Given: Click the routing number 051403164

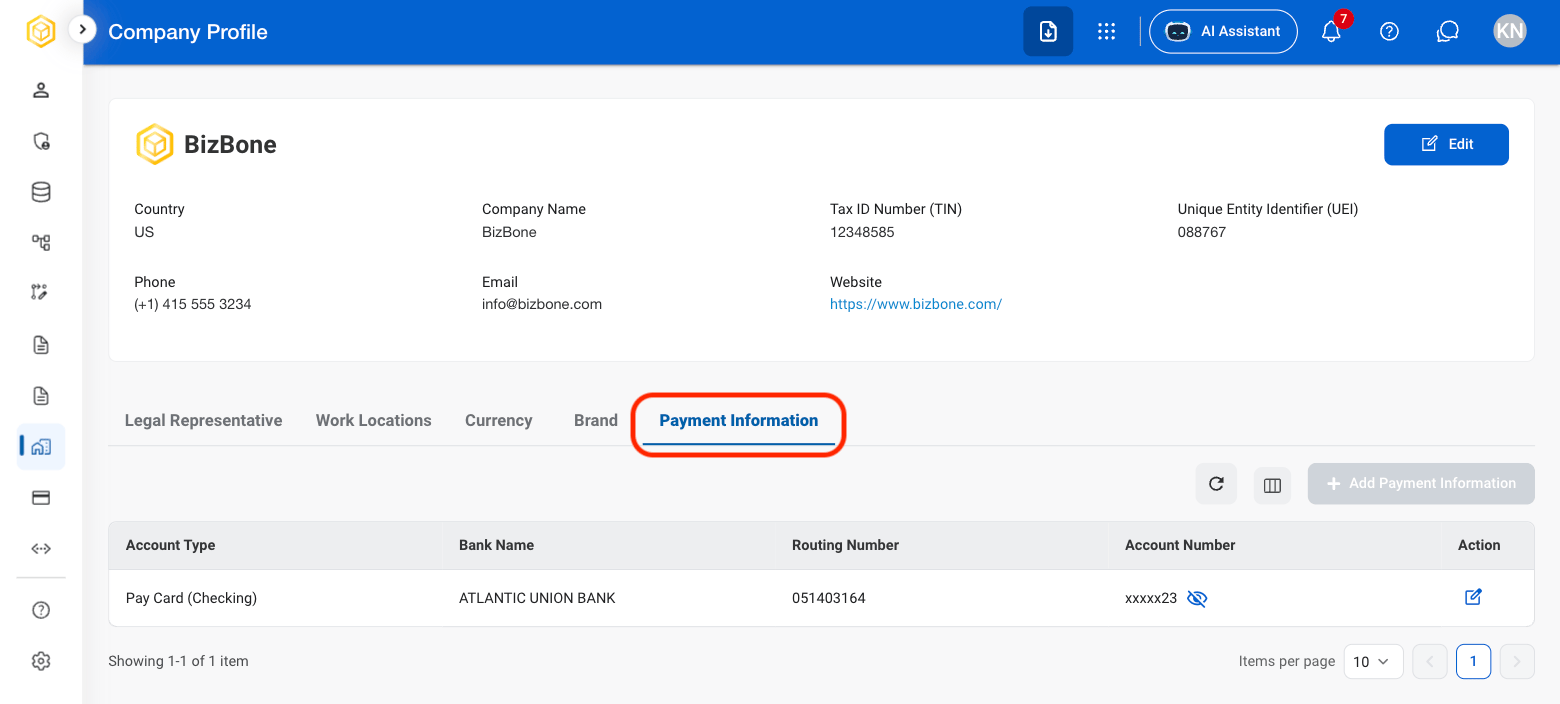Looking at the screenshot, I should coord(828,598).
